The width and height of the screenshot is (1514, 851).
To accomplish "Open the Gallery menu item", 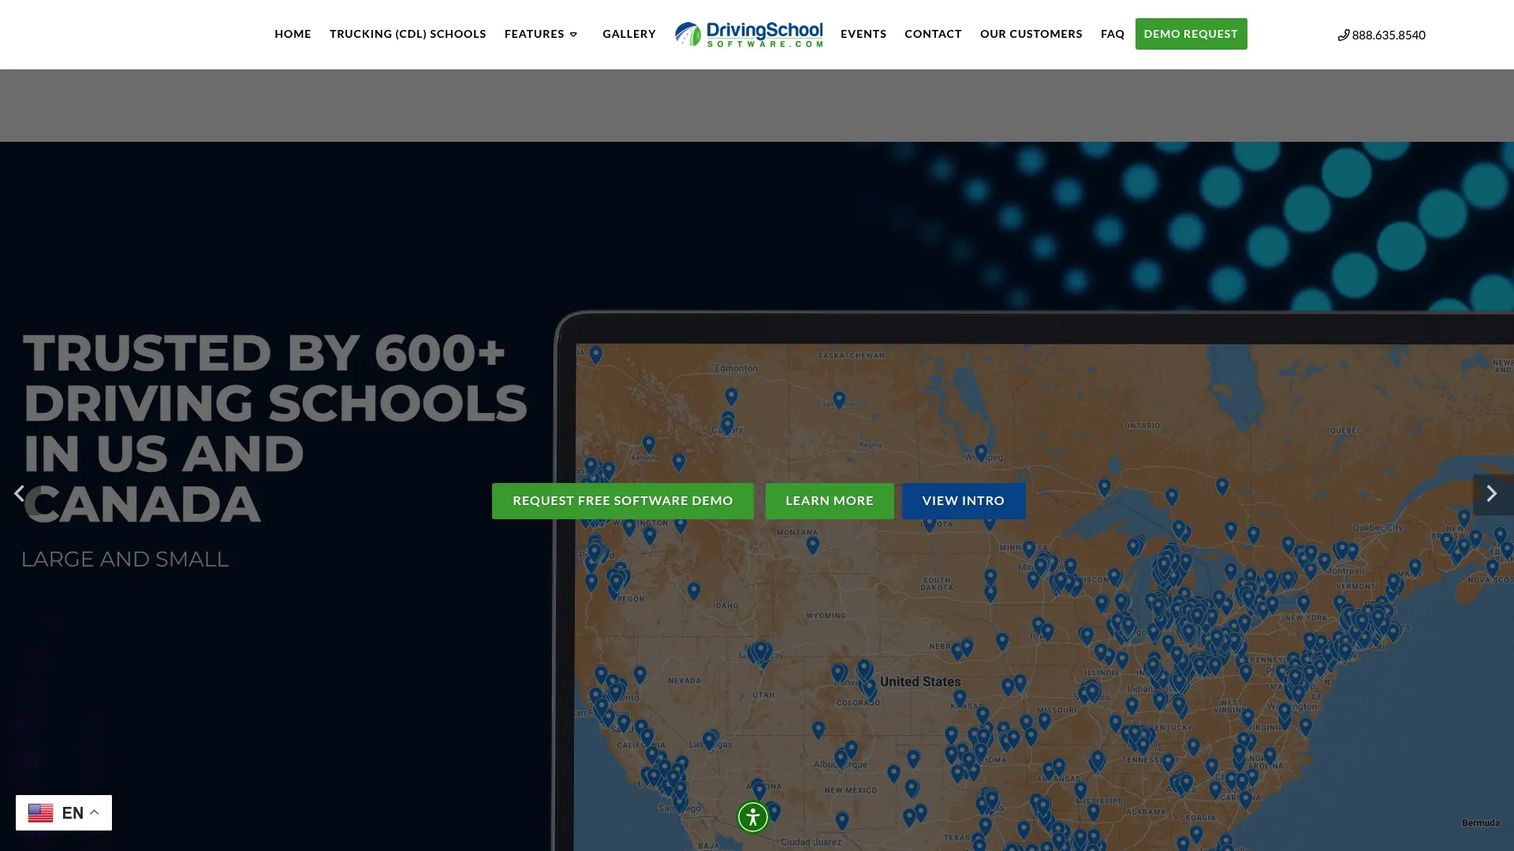I will coord(629,34).
